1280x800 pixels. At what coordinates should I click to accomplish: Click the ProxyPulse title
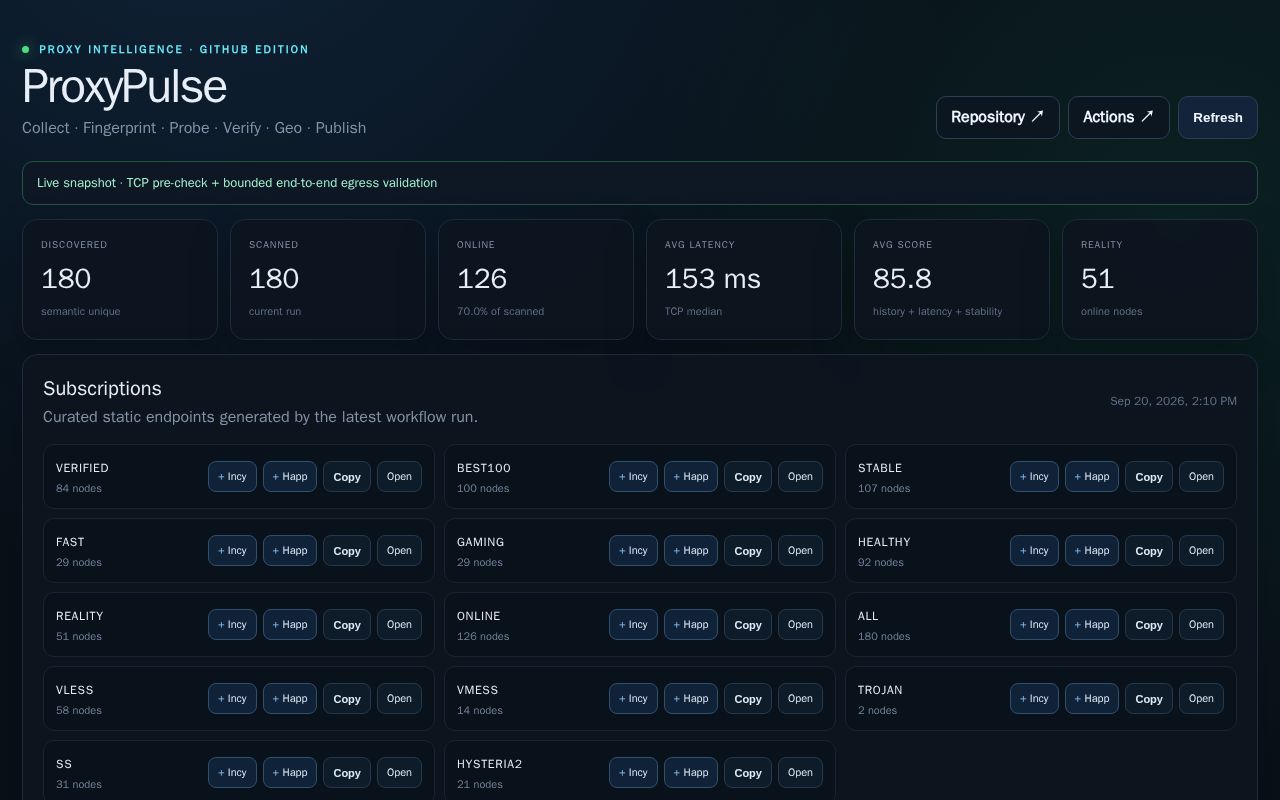pyautogui.click(x=124, y=87)
